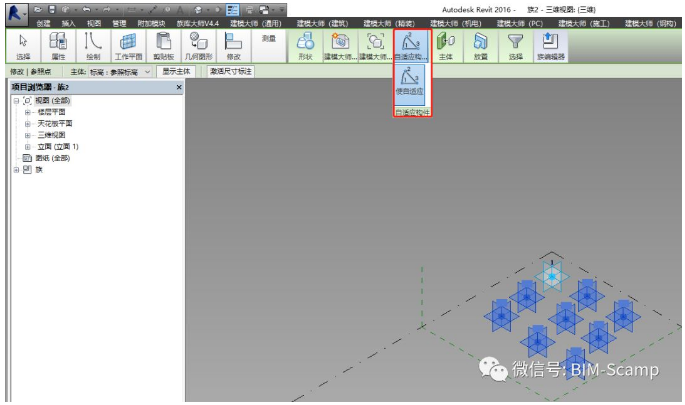Select the 工作平面 work plane tool
This screenshot has height=405, width=685.
(127, 44)
